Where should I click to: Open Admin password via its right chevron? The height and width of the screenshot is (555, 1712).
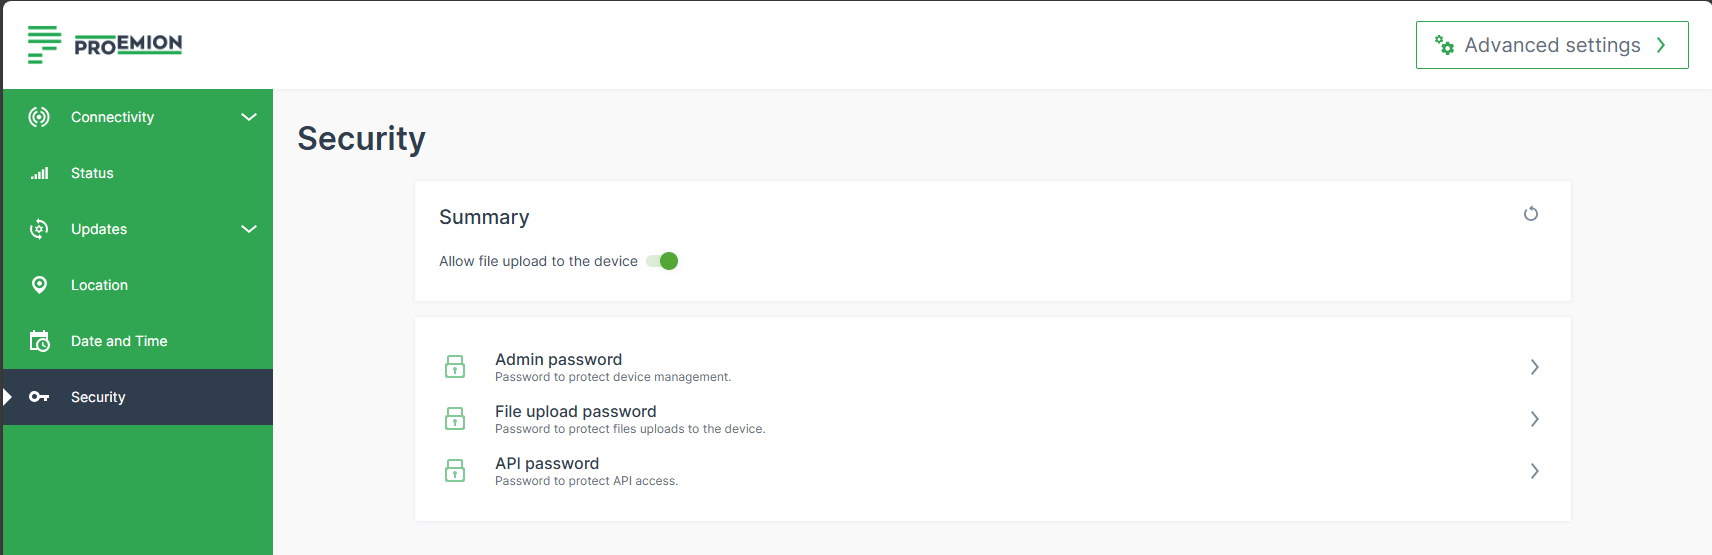point(1534,367)
